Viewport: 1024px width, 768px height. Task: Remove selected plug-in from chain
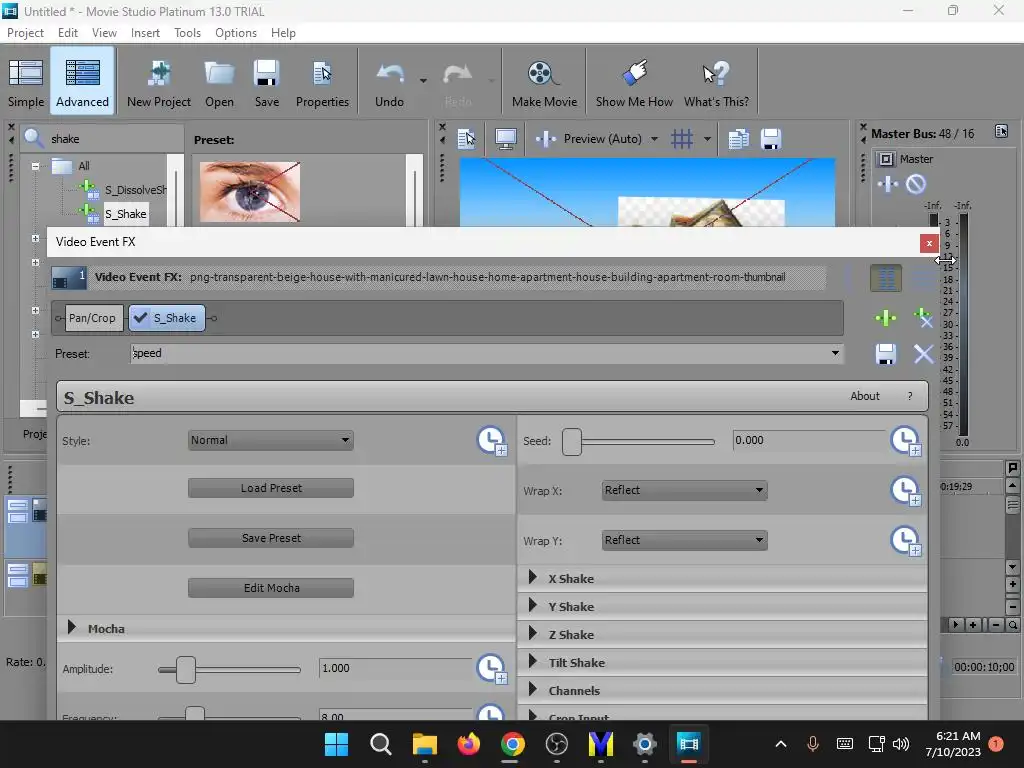tap(923, 318)
